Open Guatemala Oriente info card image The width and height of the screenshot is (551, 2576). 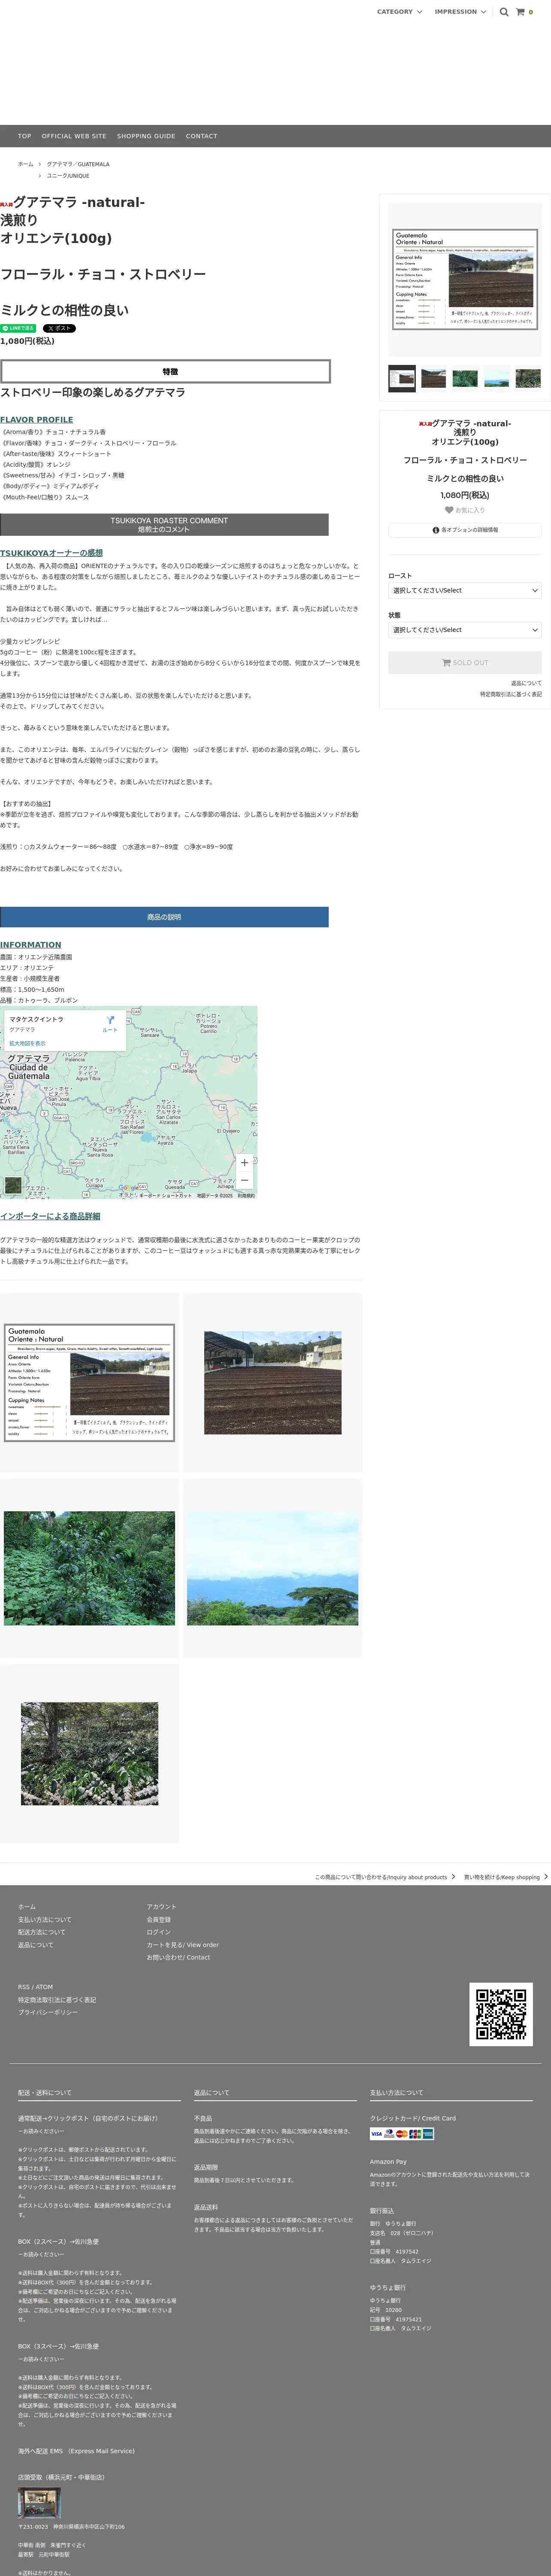coord(89,1383)
